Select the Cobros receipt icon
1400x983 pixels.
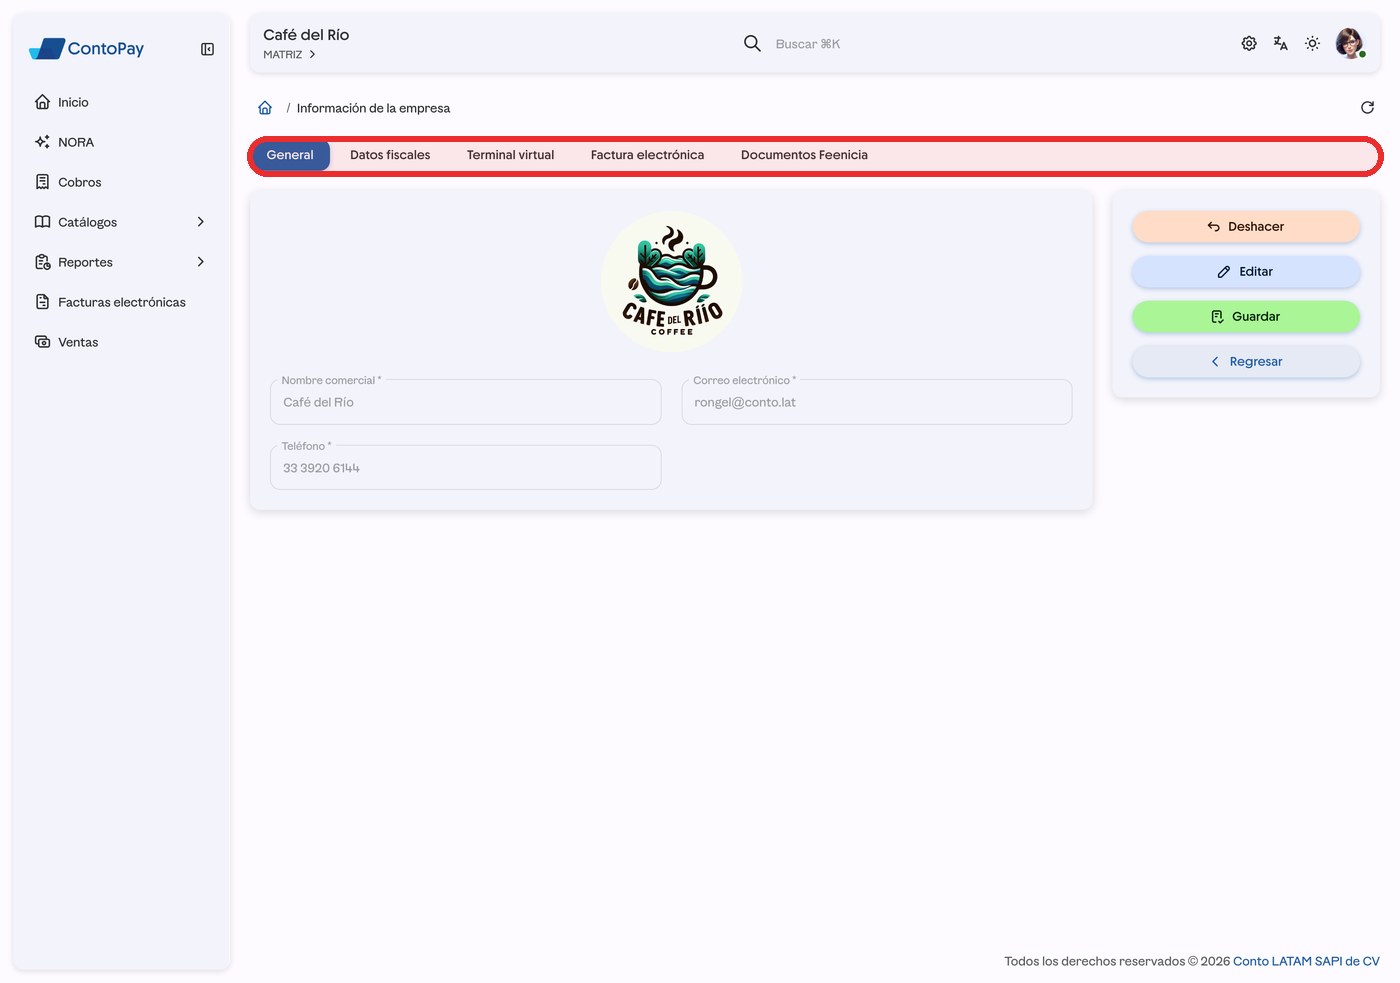click(x=42, y=182)
